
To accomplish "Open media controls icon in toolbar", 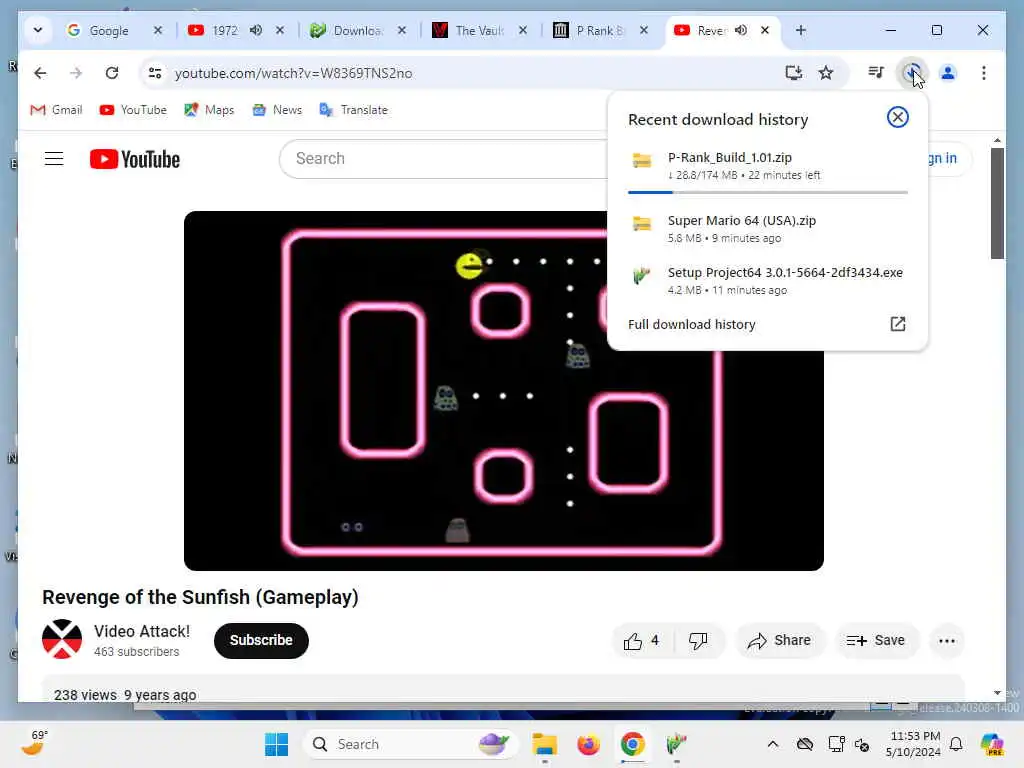I will (x=876, y=73).
